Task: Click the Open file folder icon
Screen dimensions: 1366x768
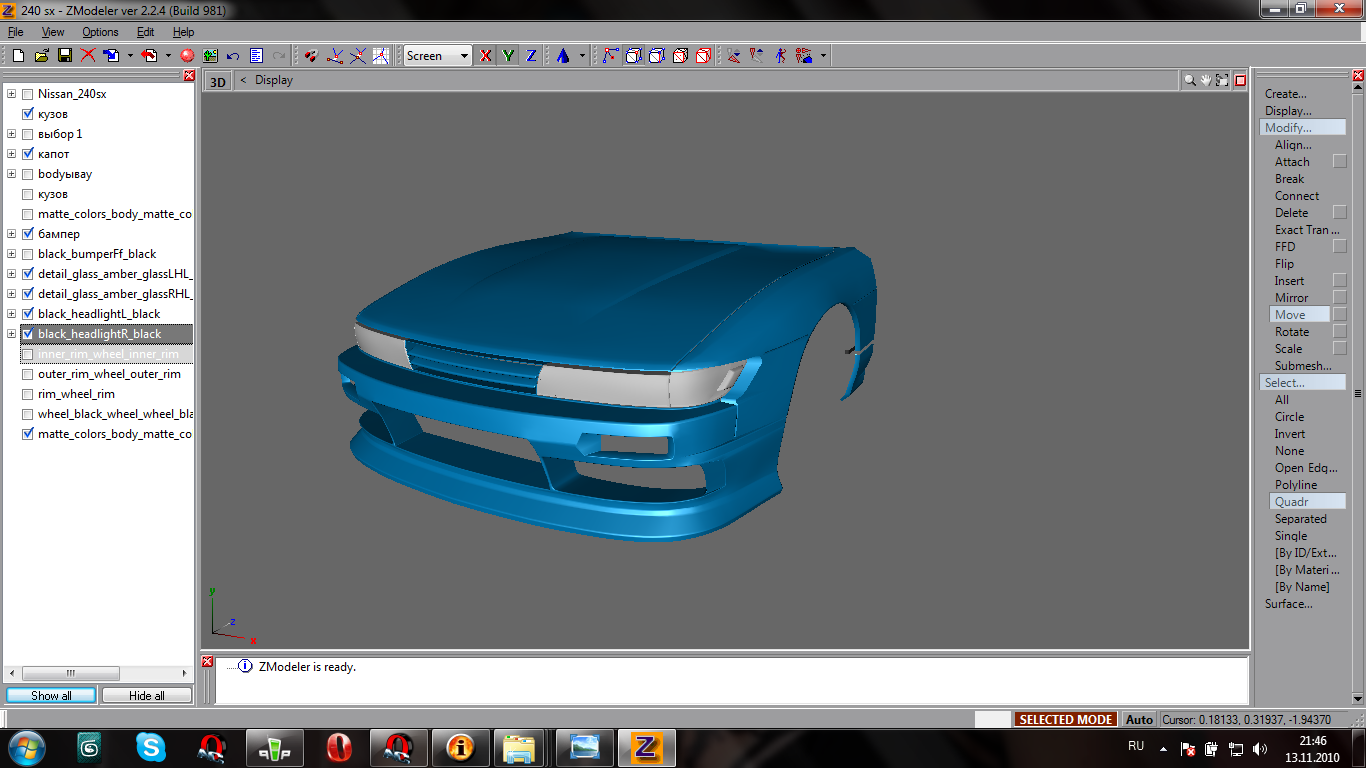Action: [x=41, y=56]
